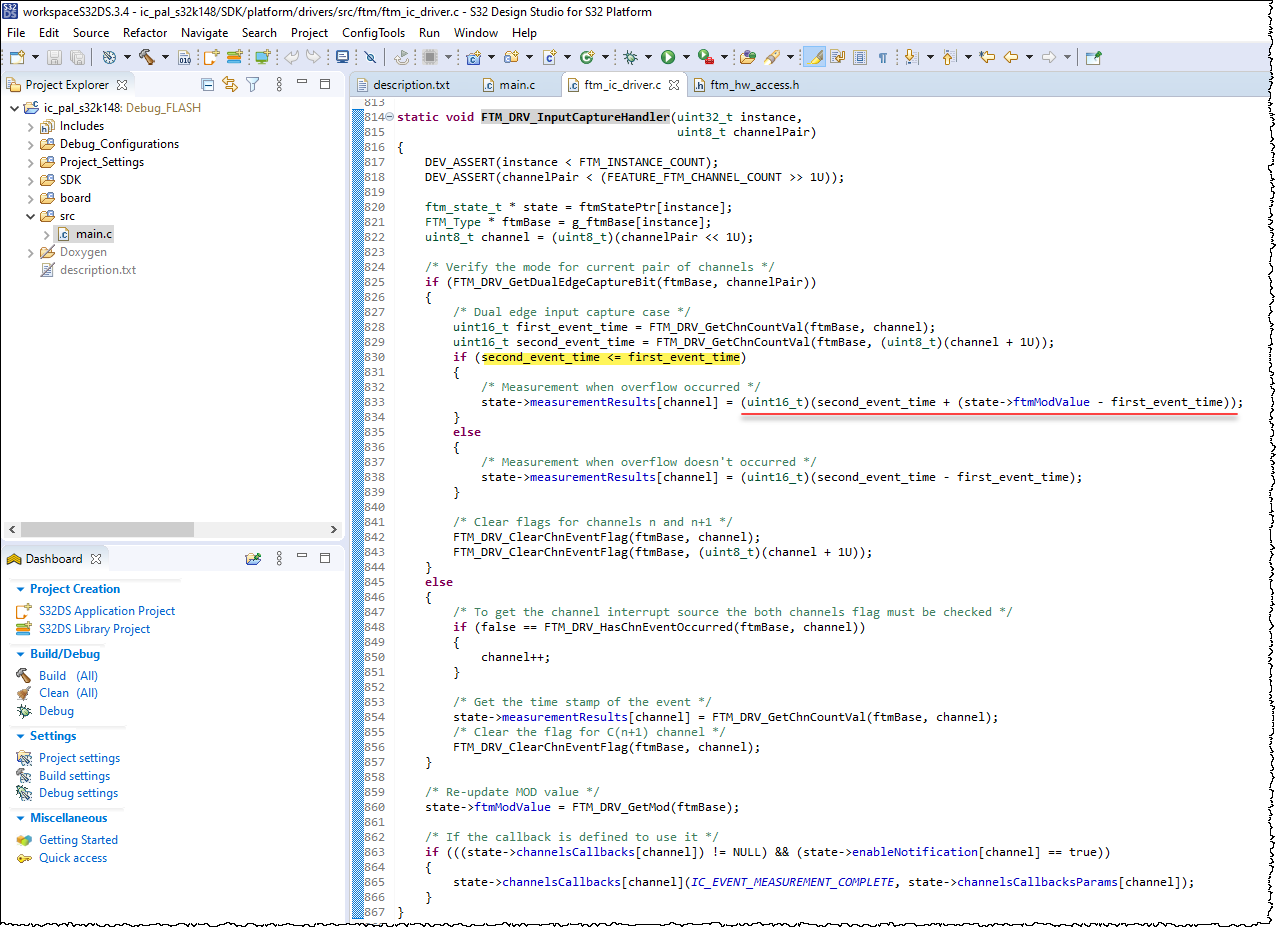Viewport: 1276px width, 930px height.
Task: Click Clean (All) link
Action: [x=68, y=693]
